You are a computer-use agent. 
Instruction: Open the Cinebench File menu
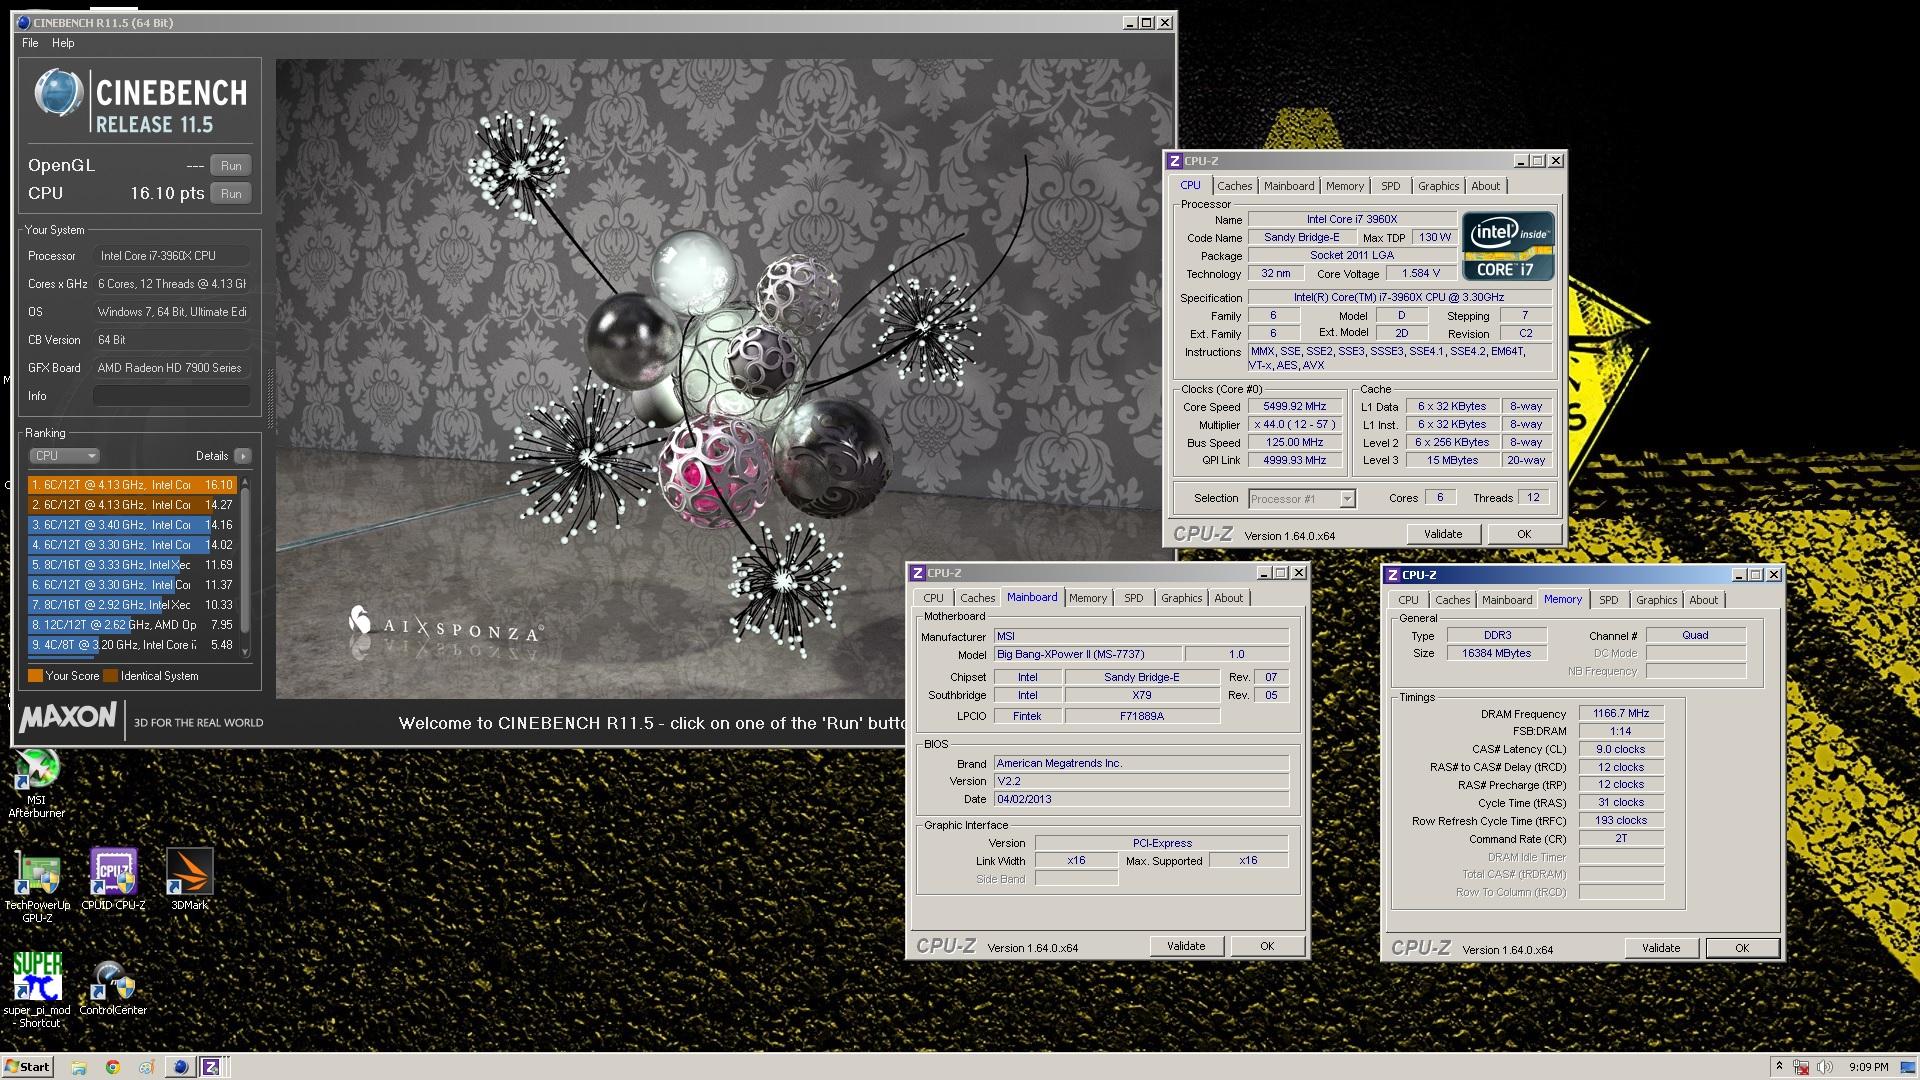tap(30, 43)
